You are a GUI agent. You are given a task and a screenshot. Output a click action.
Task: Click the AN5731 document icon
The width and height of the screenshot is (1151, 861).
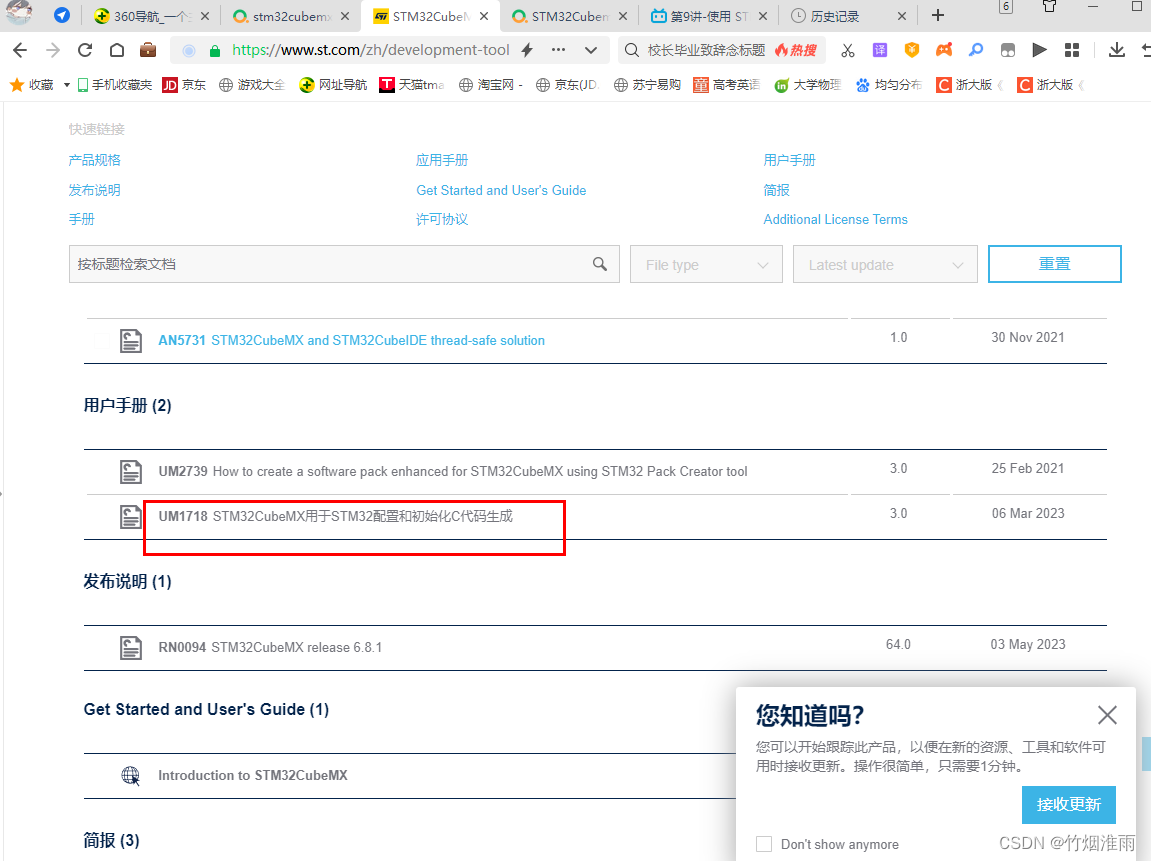(131, 341)
